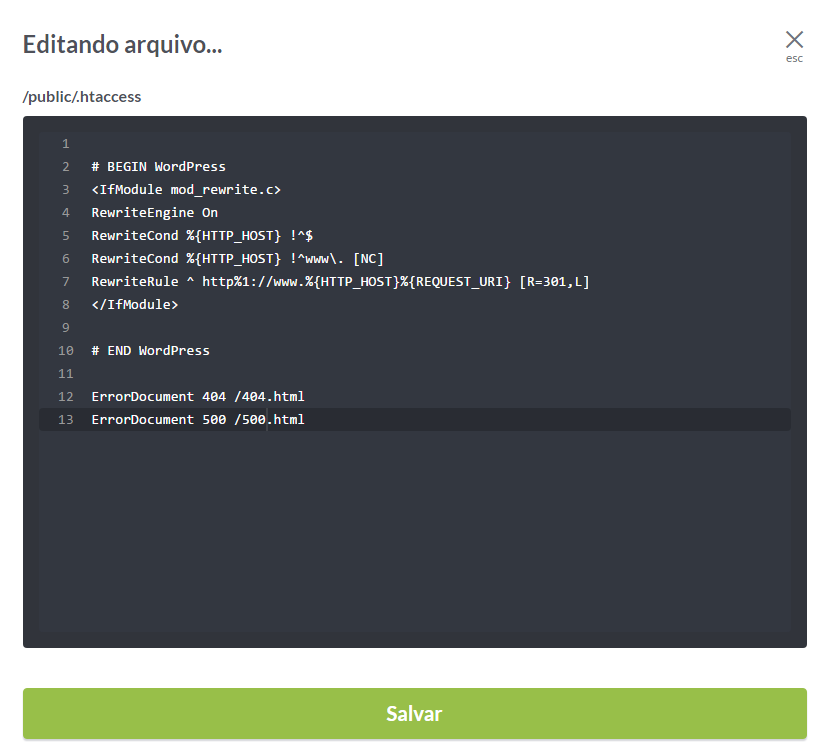Click the '/public/.htaccess' file path label
The height and width of the screenshot is (753, 830).
point(82,97)
